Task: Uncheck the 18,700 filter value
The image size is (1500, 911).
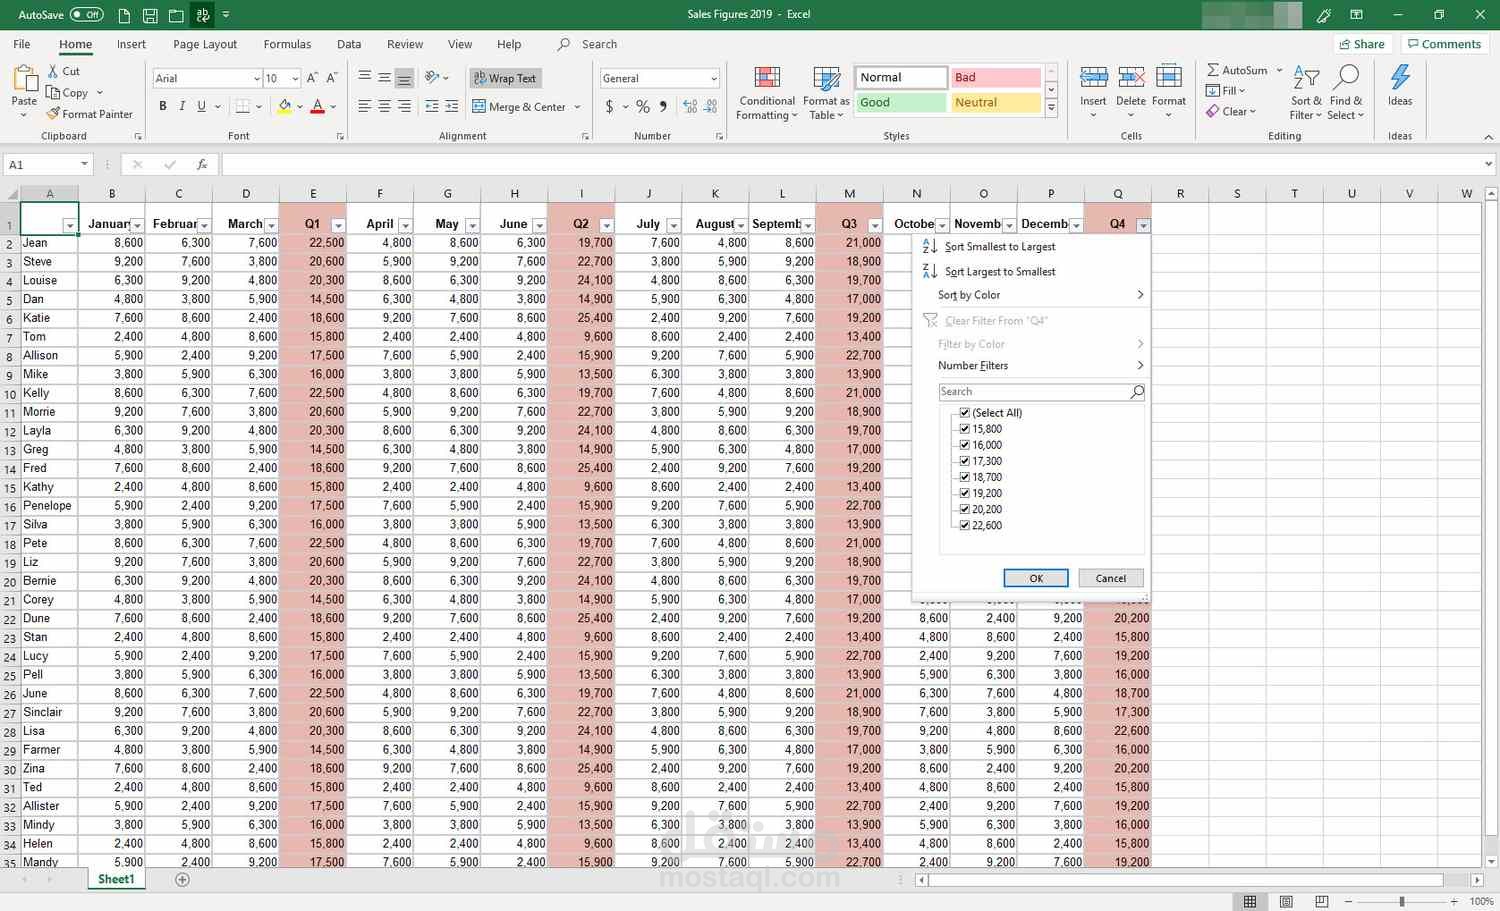Action: pos(964,477)
